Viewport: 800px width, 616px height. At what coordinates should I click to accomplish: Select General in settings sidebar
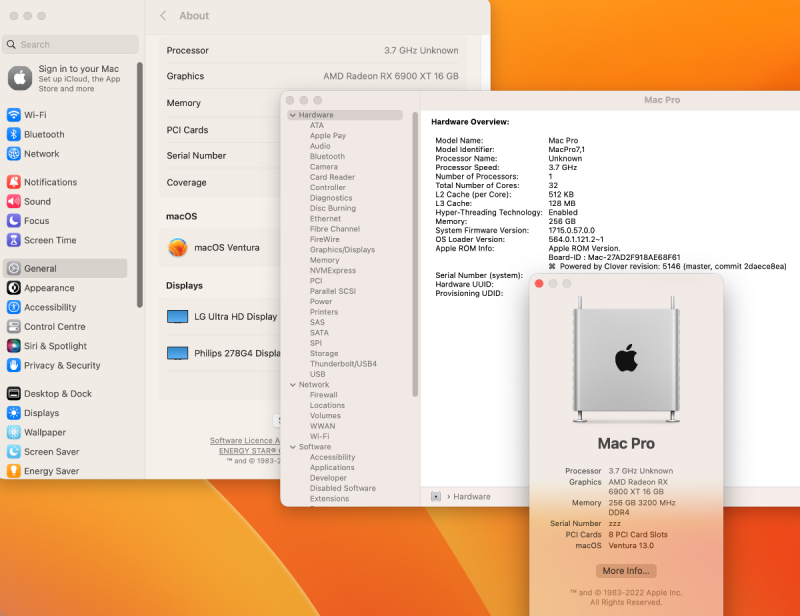[x=40, y=268]
